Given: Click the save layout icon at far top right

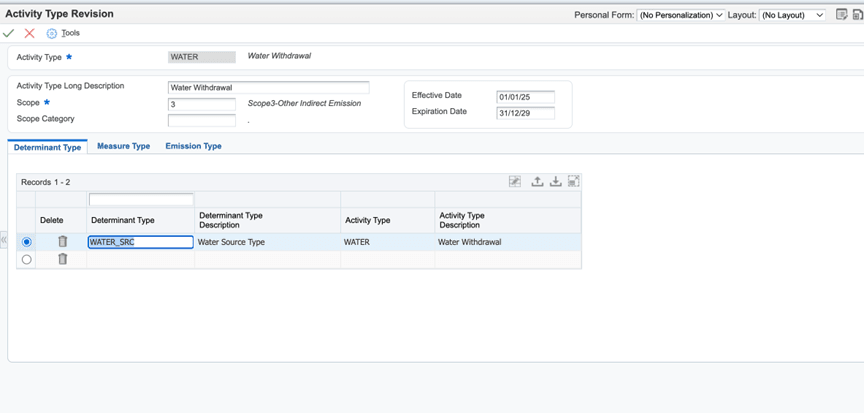Looking at the screenshot, I should 857,15.
